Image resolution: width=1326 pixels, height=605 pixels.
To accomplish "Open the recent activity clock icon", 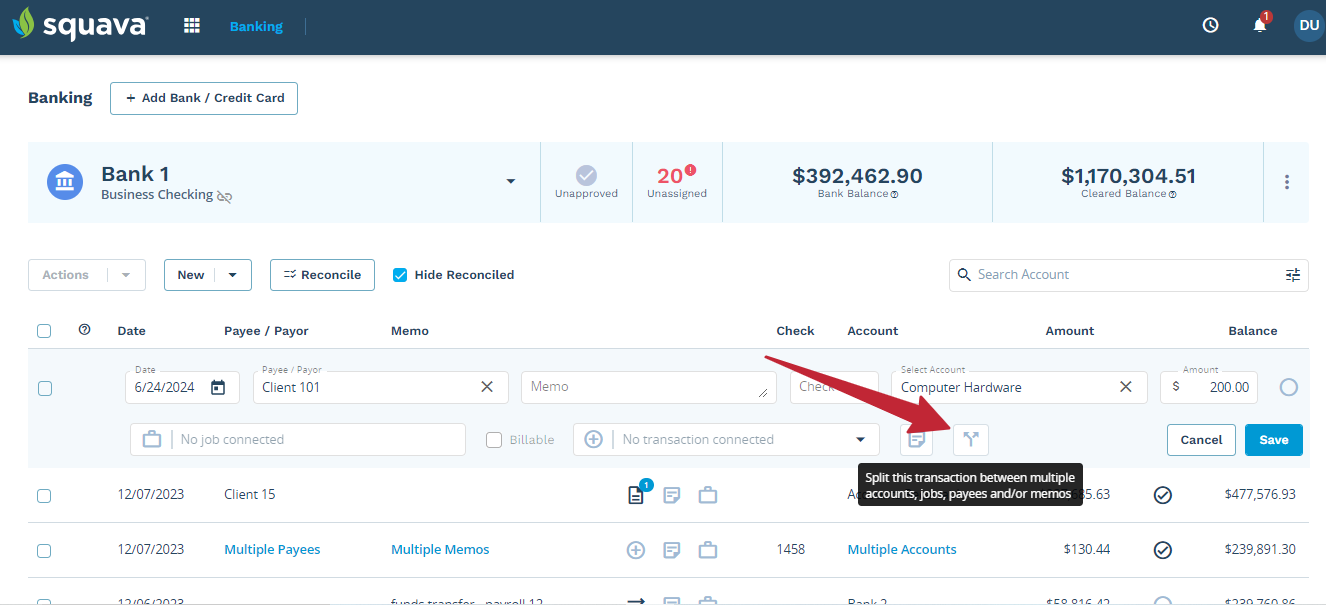I will coord(1210,26).
